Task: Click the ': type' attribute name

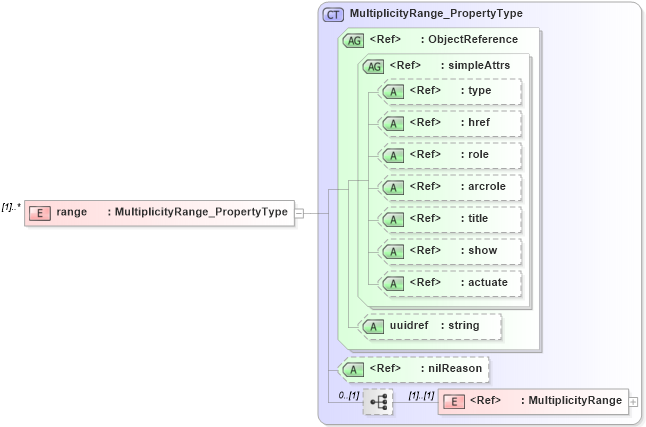Action: click(476, 90)
